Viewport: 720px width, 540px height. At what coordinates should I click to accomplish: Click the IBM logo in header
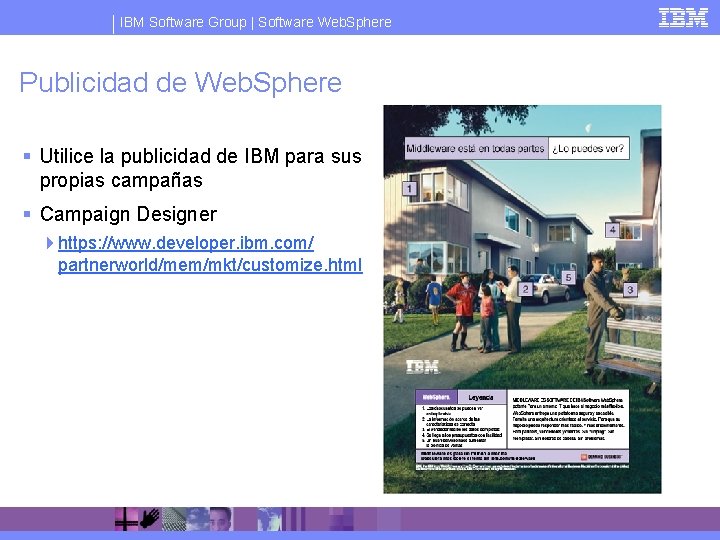tap(683, 18)
